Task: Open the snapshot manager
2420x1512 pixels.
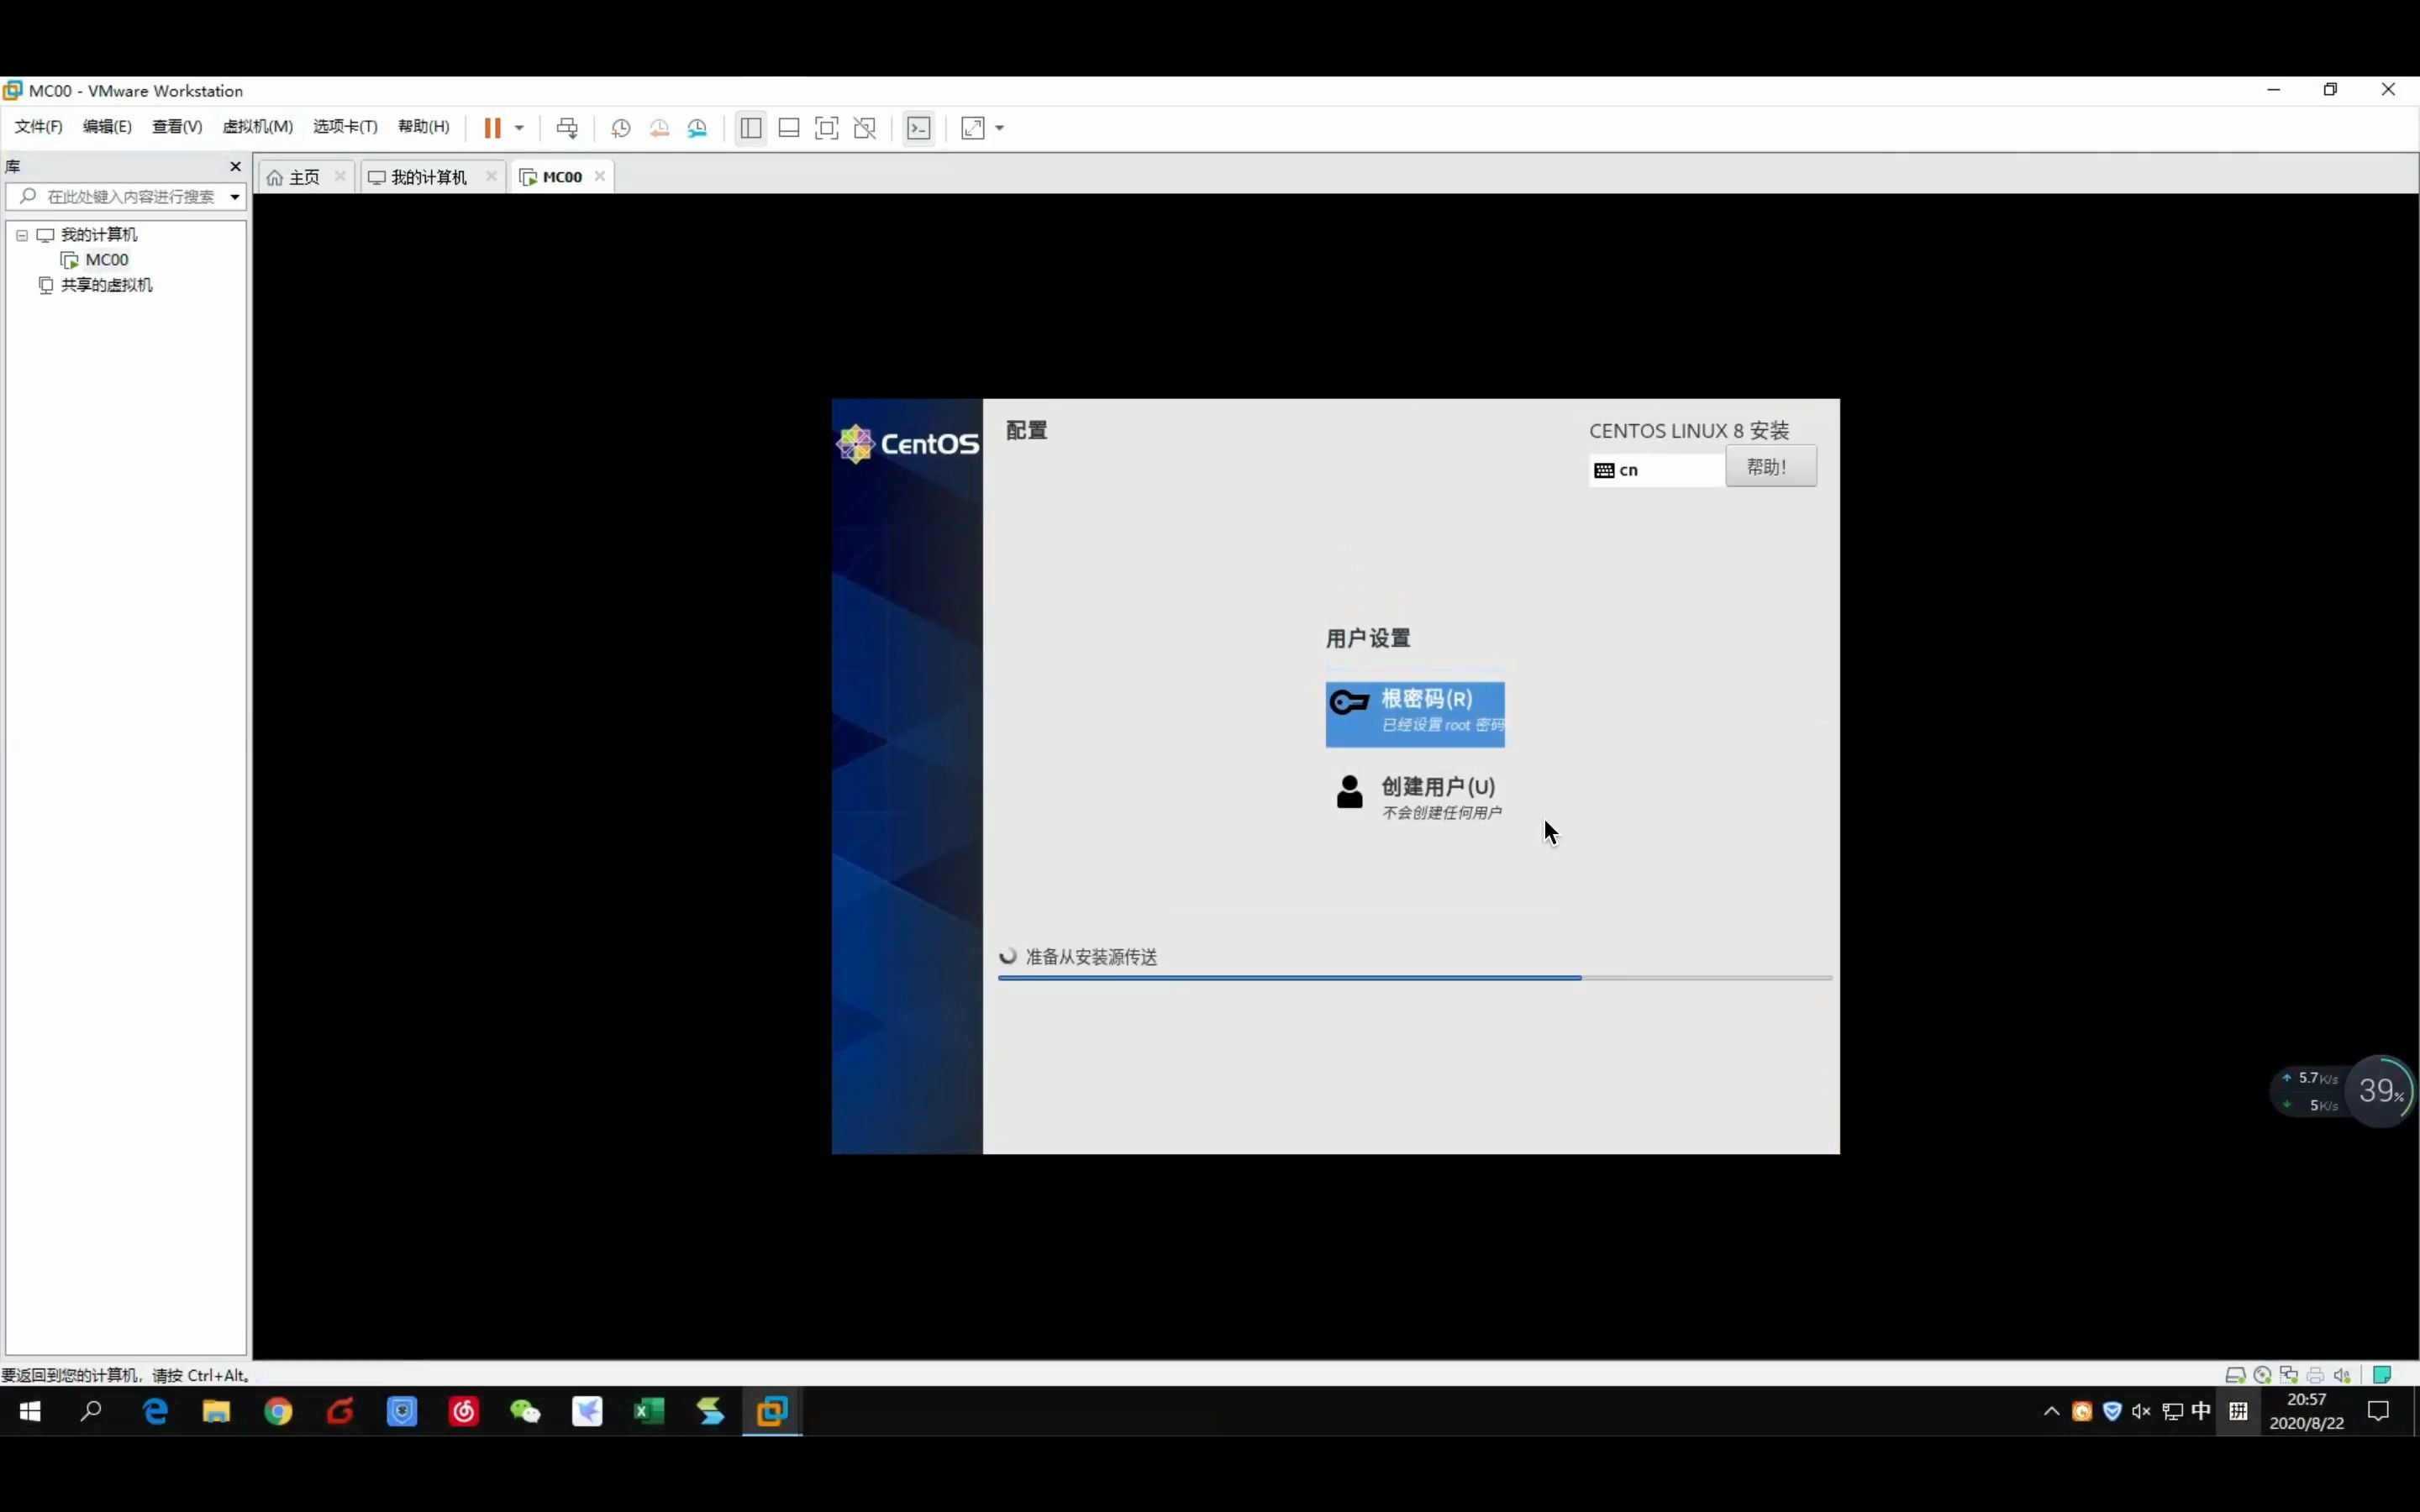Action: [698, 128]
